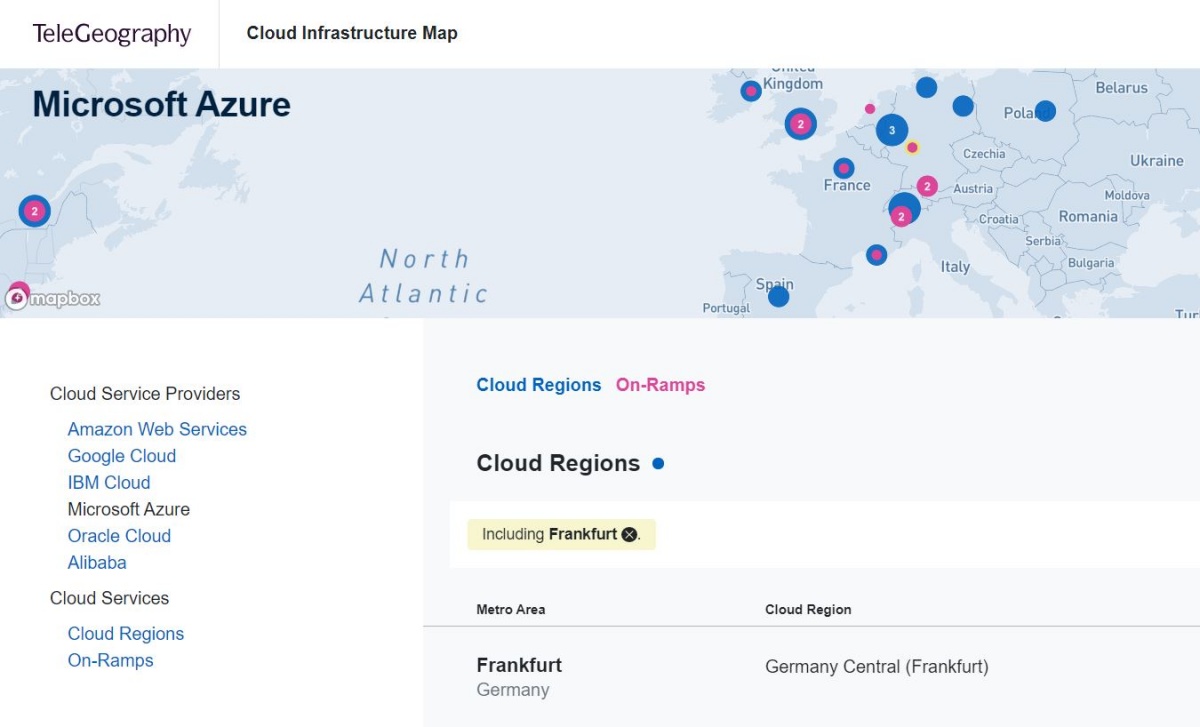Open the Oracle Cloud provider page

(x=119, y=536)
